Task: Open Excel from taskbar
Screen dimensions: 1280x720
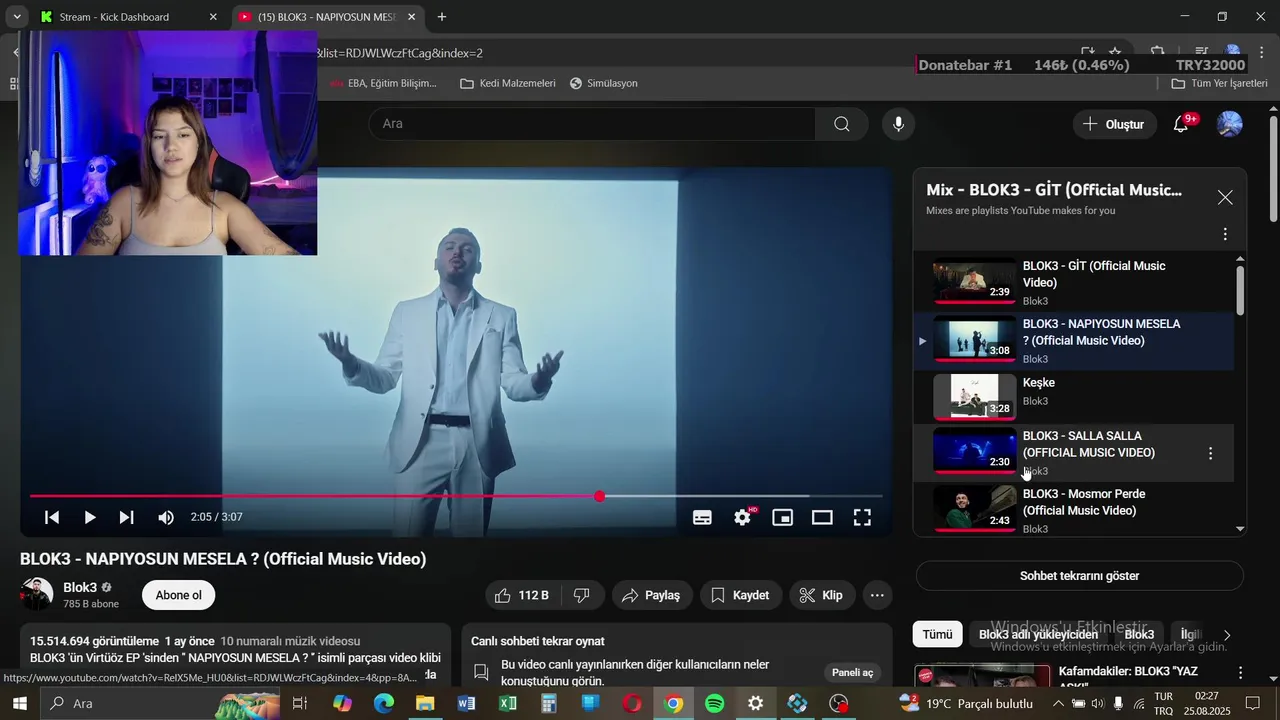Action: tap(507, 704)
